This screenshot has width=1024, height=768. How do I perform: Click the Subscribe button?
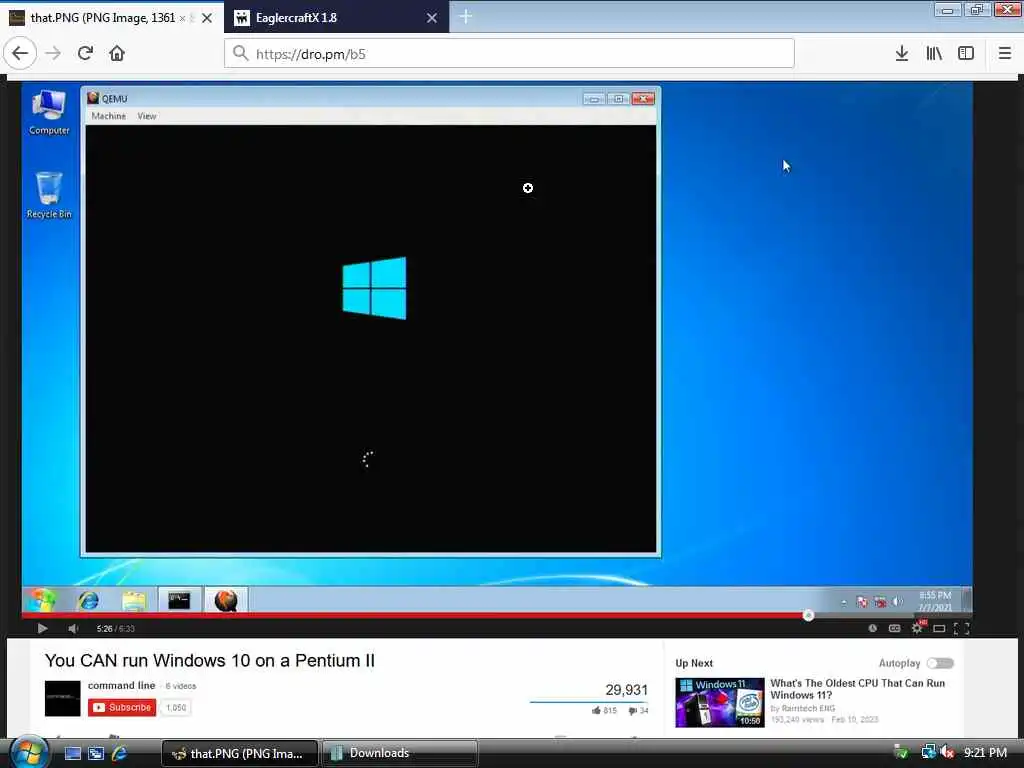pos(122,707)
